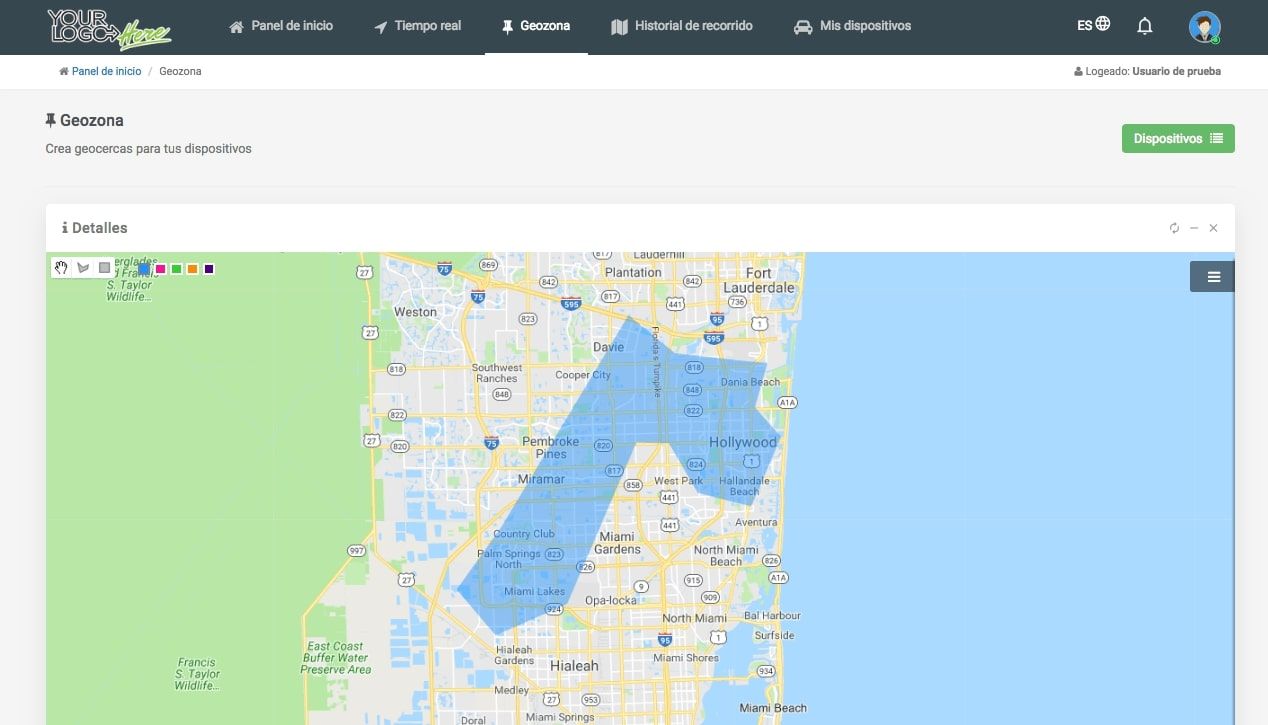Pick the green geofence color
Image resolution: width=1268 pixels, height=725 pixels.
(x=176, y=269)
